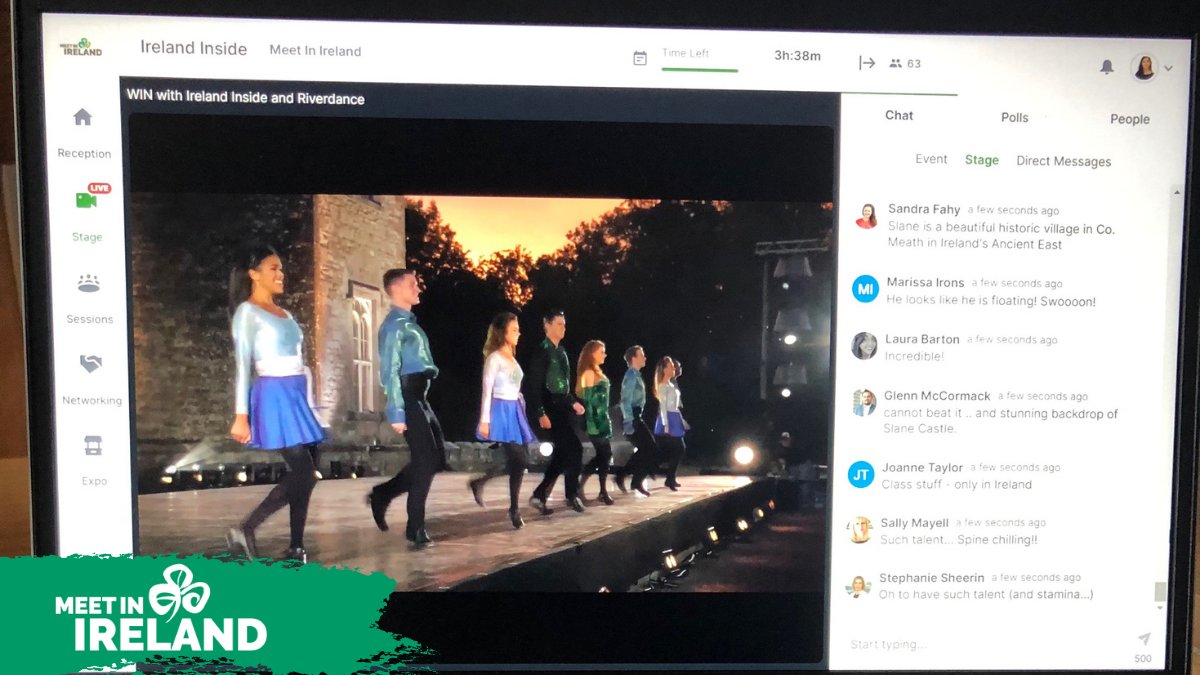Click Stephanie Sheerin's avatar
Screen dimensions: 1200x675
coord(858,586)
